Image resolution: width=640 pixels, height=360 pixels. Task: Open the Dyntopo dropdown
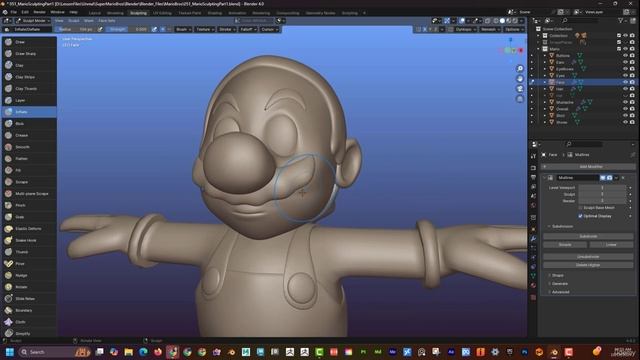pyautogui.click(x=465, y=29)
